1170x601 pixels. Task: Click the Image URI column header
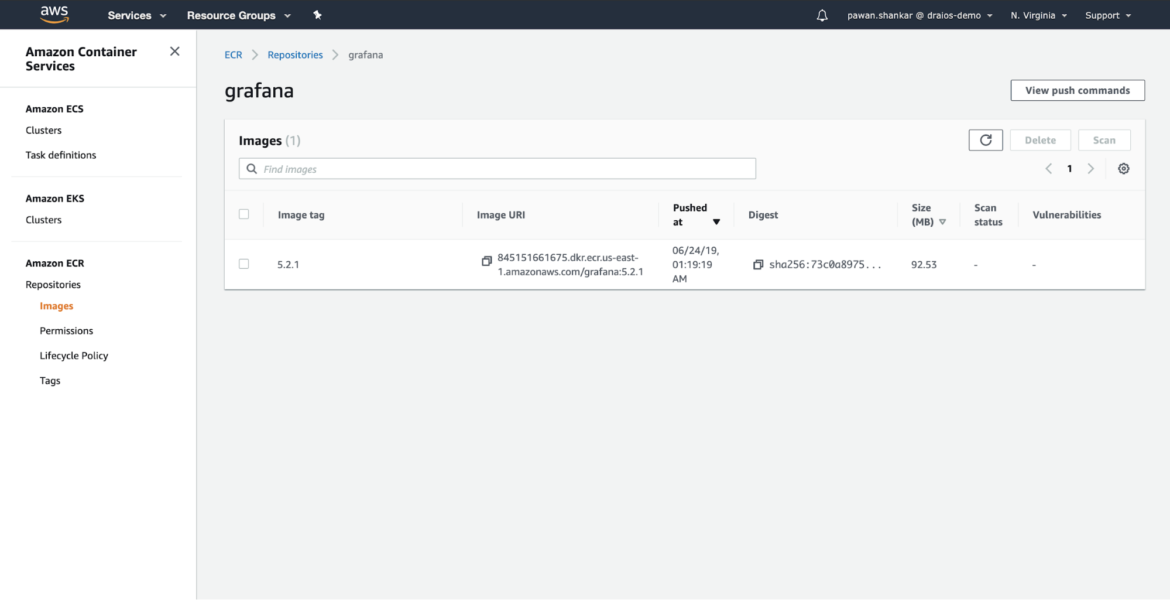(x=501, y=215)
